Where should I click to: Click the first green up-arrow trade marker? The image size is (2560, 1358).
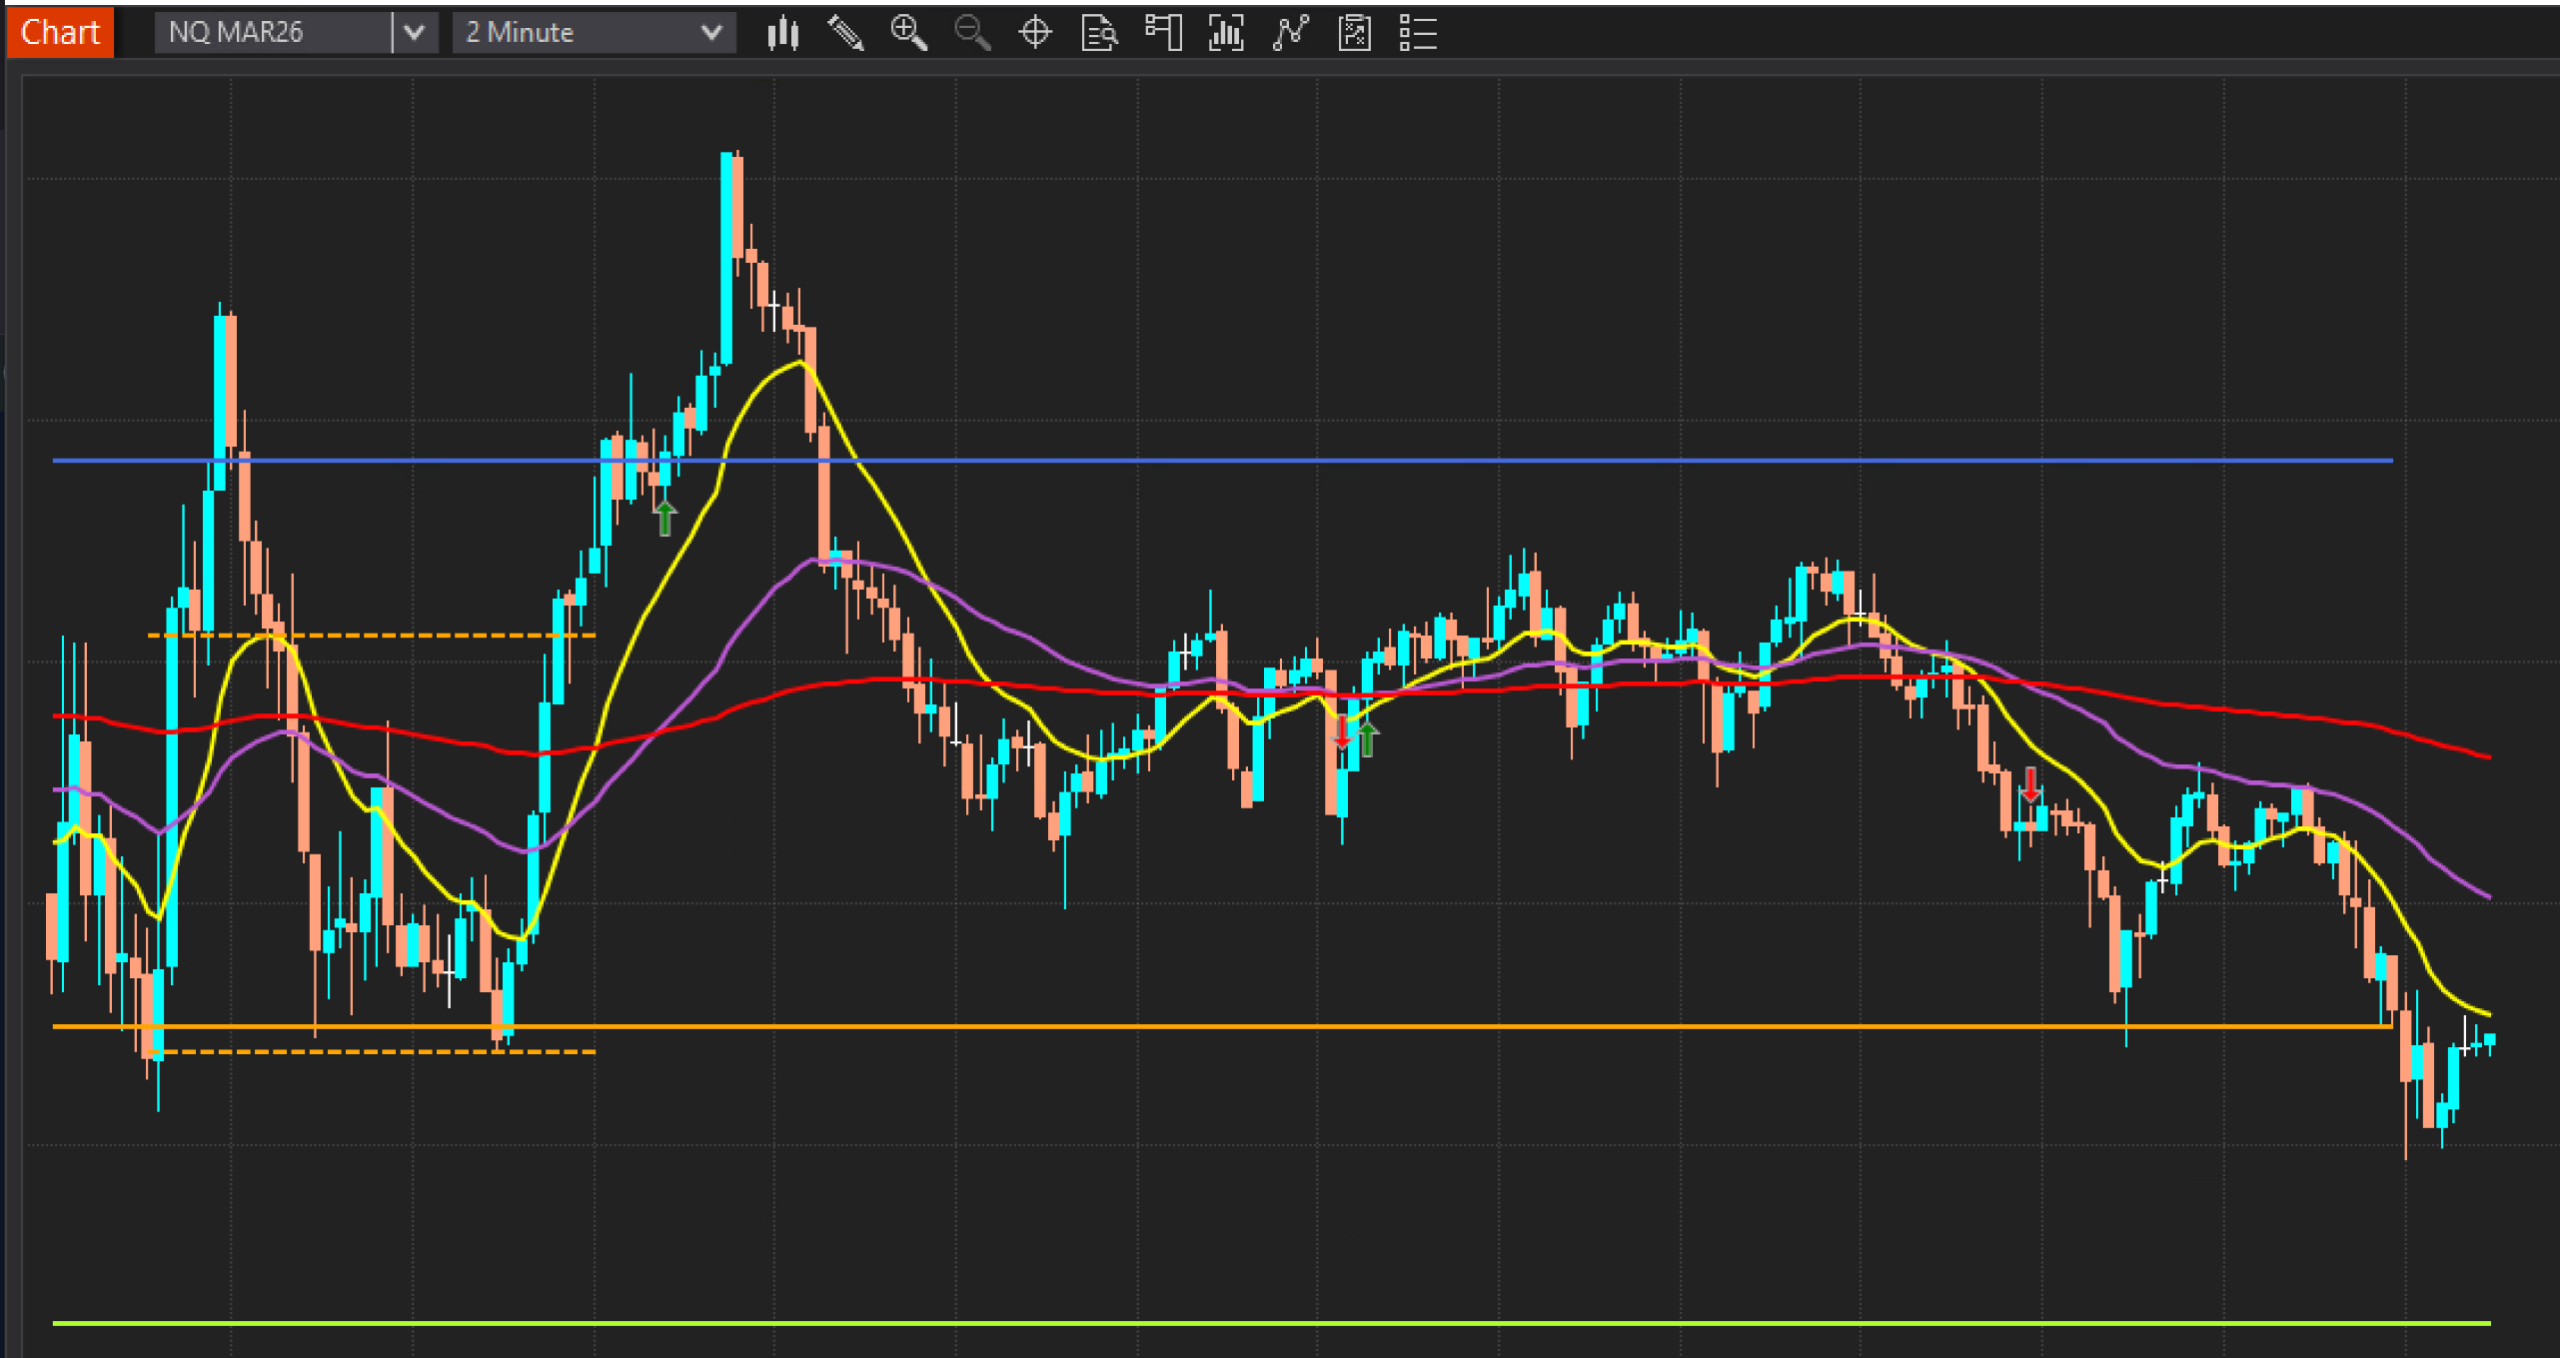[665, 518]
